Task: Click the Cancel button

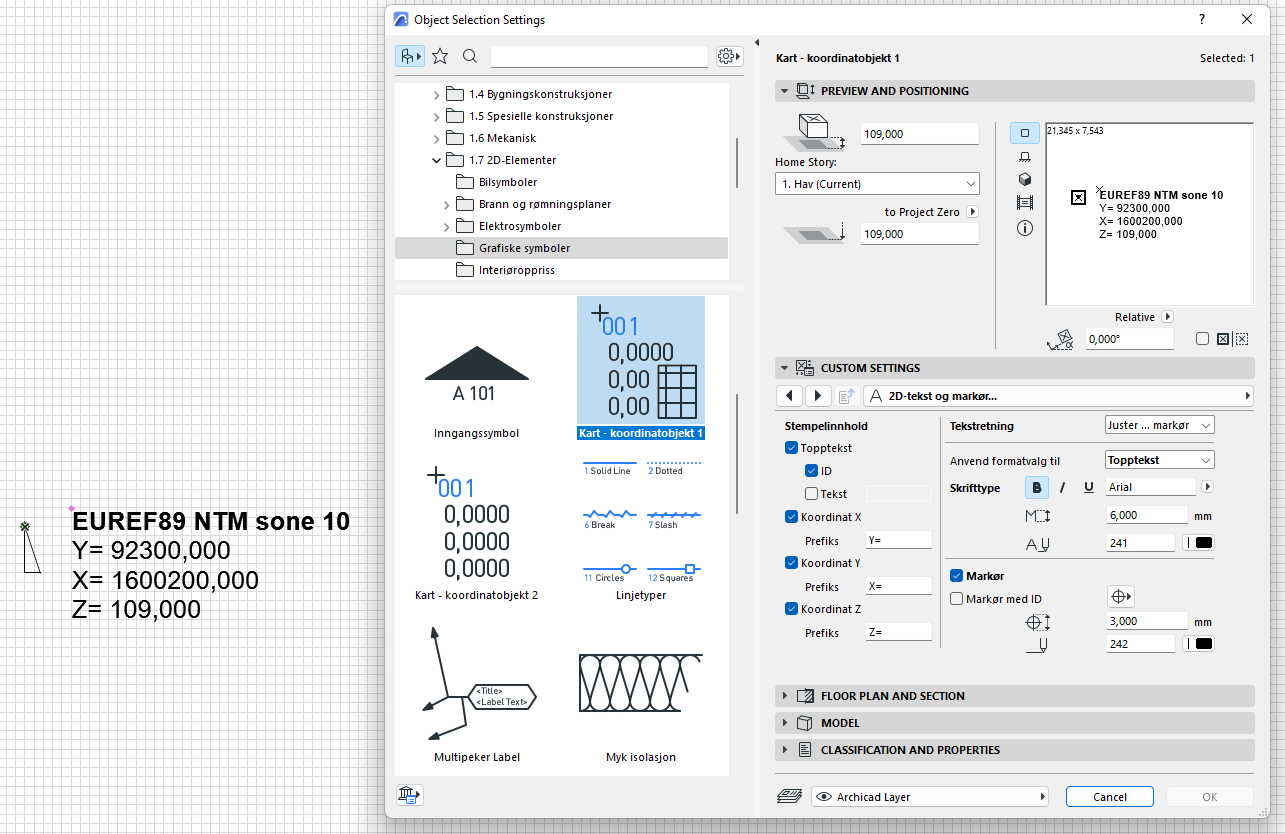Action: tap(1110, 797)
